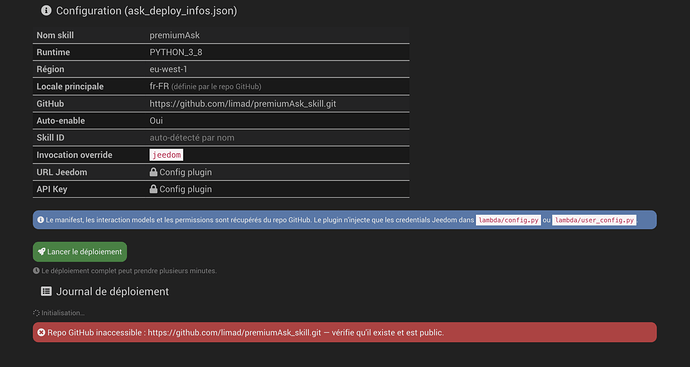Click the API Key row label
Screen dimensions: 690x367
(x=52, y=189)
